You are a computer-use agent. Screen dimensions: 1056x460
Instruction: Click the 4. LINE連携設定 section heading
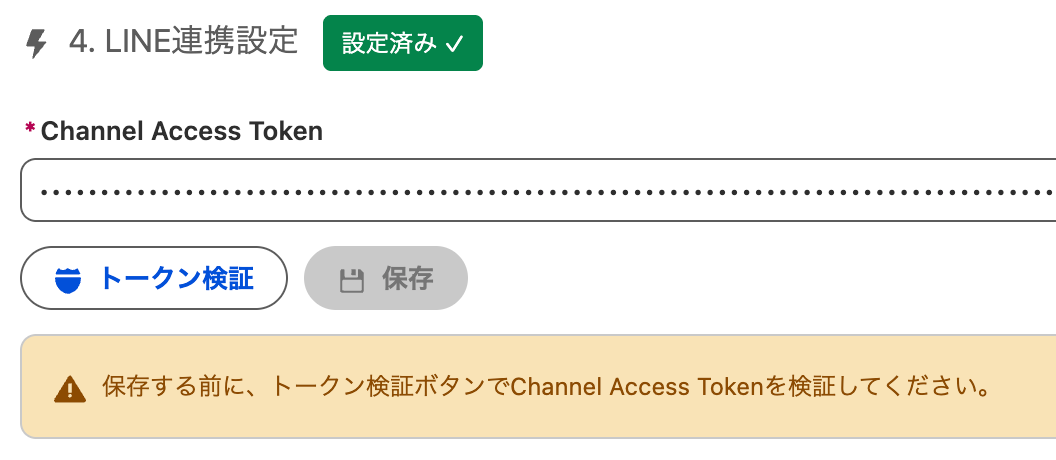[184, 42]
